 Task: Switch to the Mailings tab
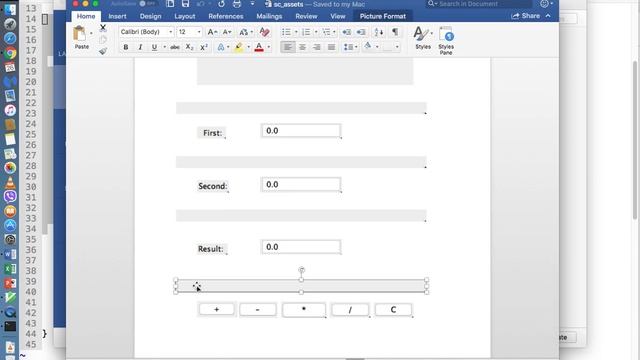[x=269, y=16]
